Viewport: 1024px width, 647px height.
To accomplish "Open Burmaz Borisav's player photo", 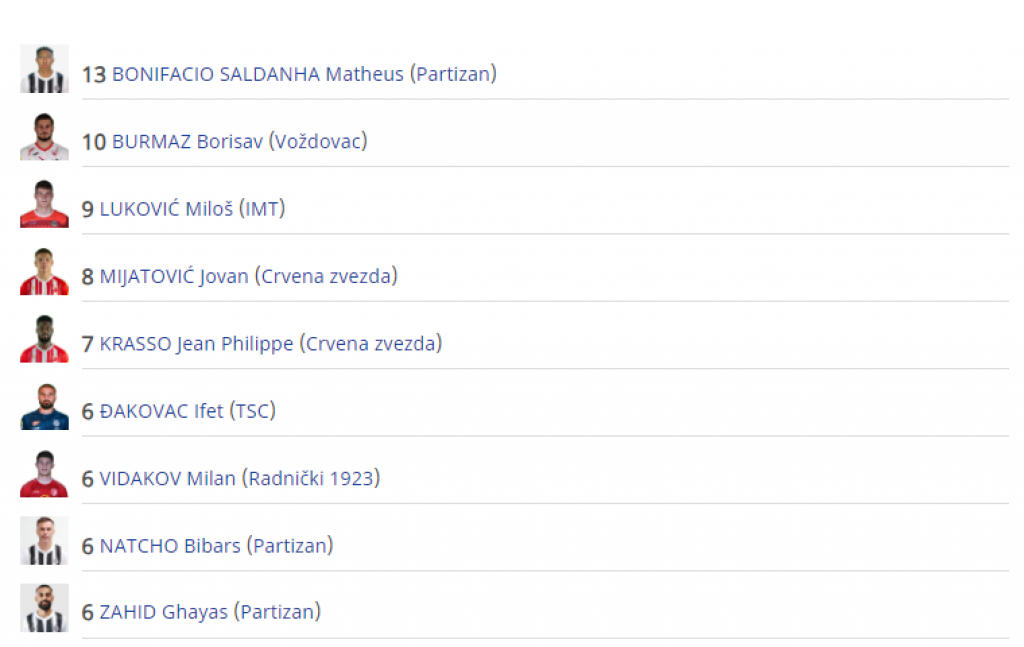I will coord(44,137).
